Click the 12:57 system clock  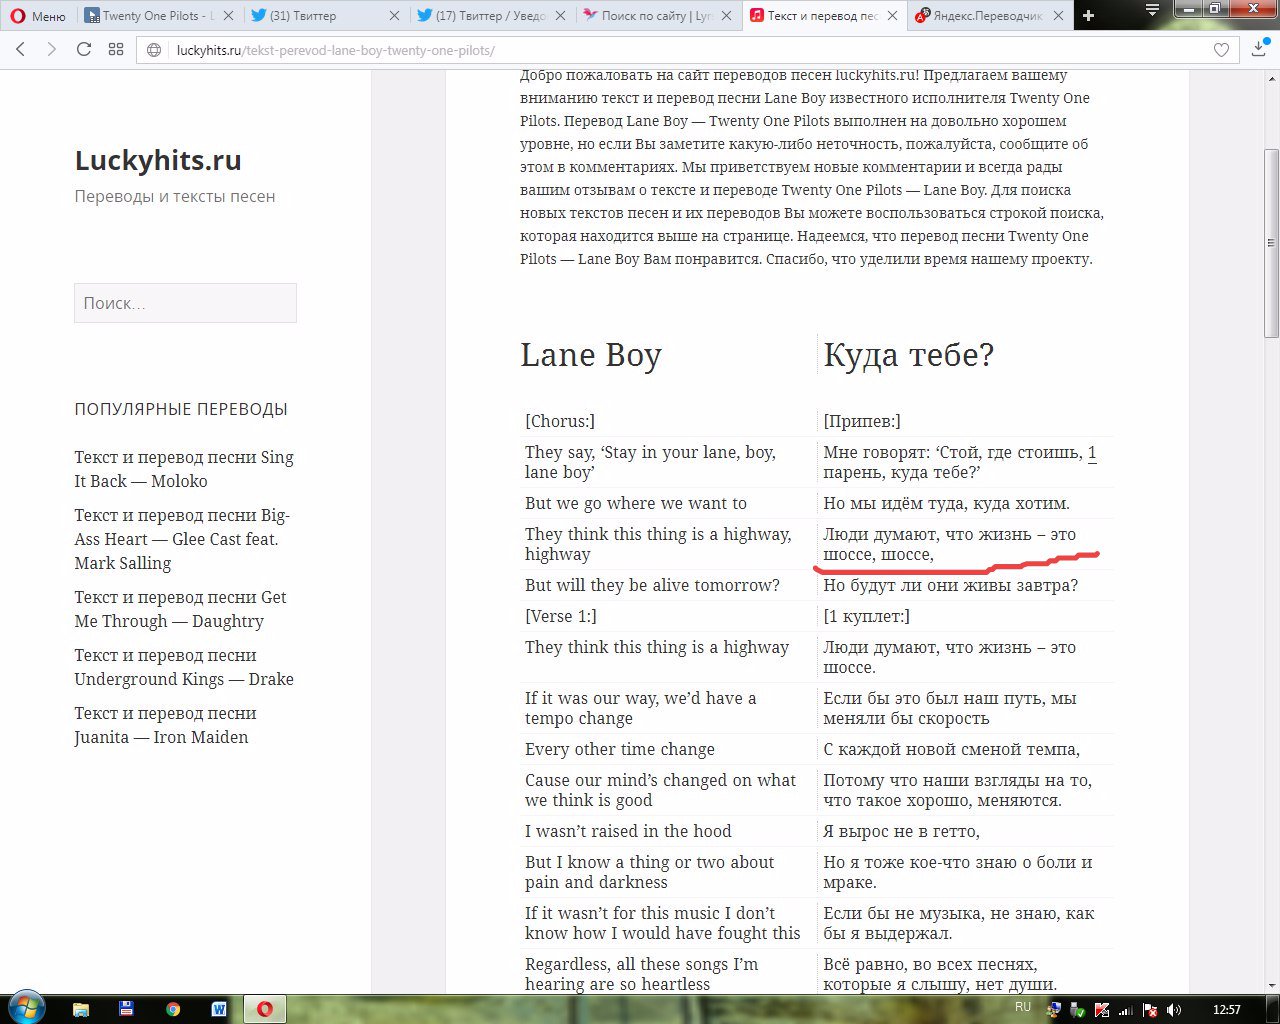click(x=1226, y=1010)
